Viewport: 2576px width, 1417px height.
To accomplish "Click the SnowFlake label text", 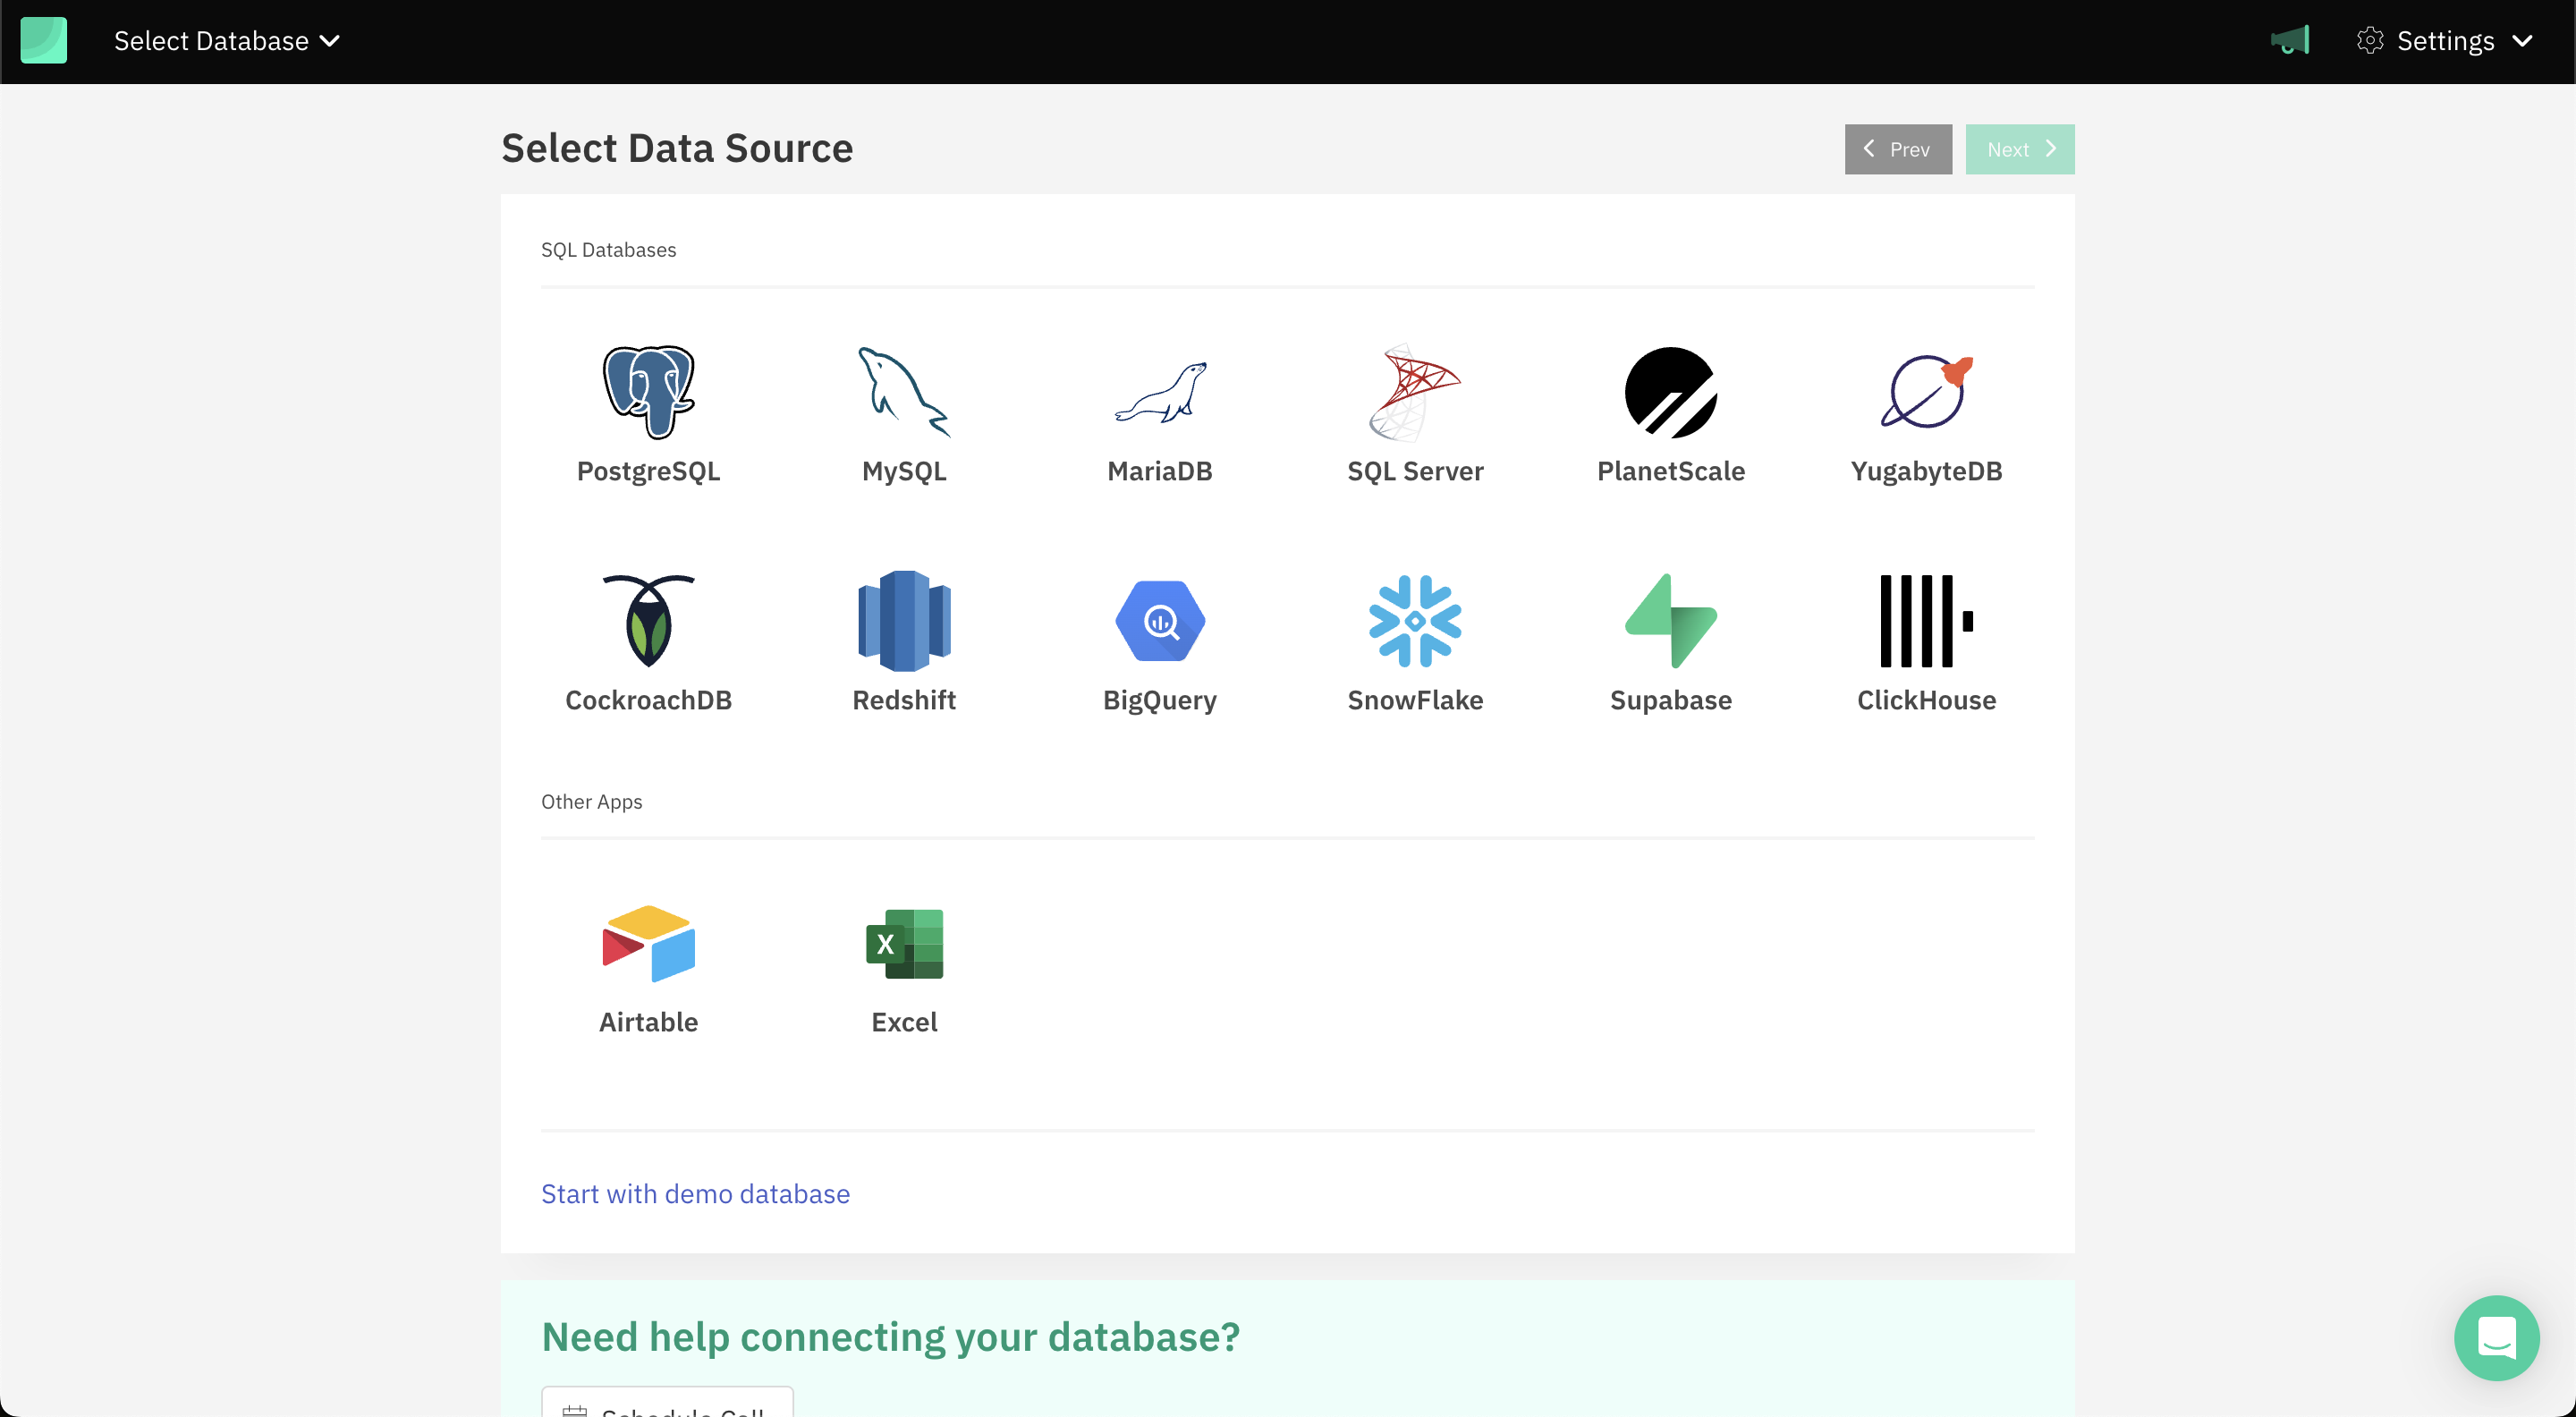I will tap(1415, 700).
